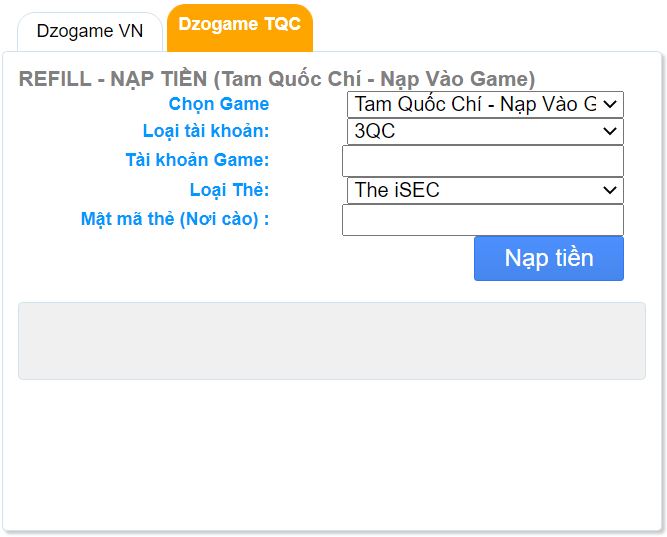Click the chevron arrow of the Tam Quốc Chí selector
667x537 pixels.
tap(610, 104)
